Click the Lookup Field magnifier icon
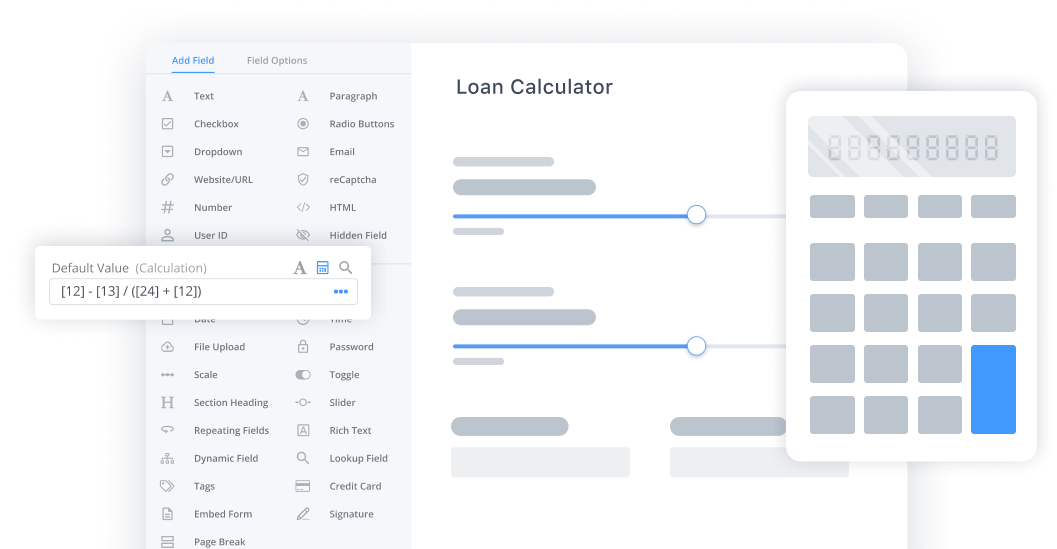This screenshot has height=549, width=1057. click(303, 458)
